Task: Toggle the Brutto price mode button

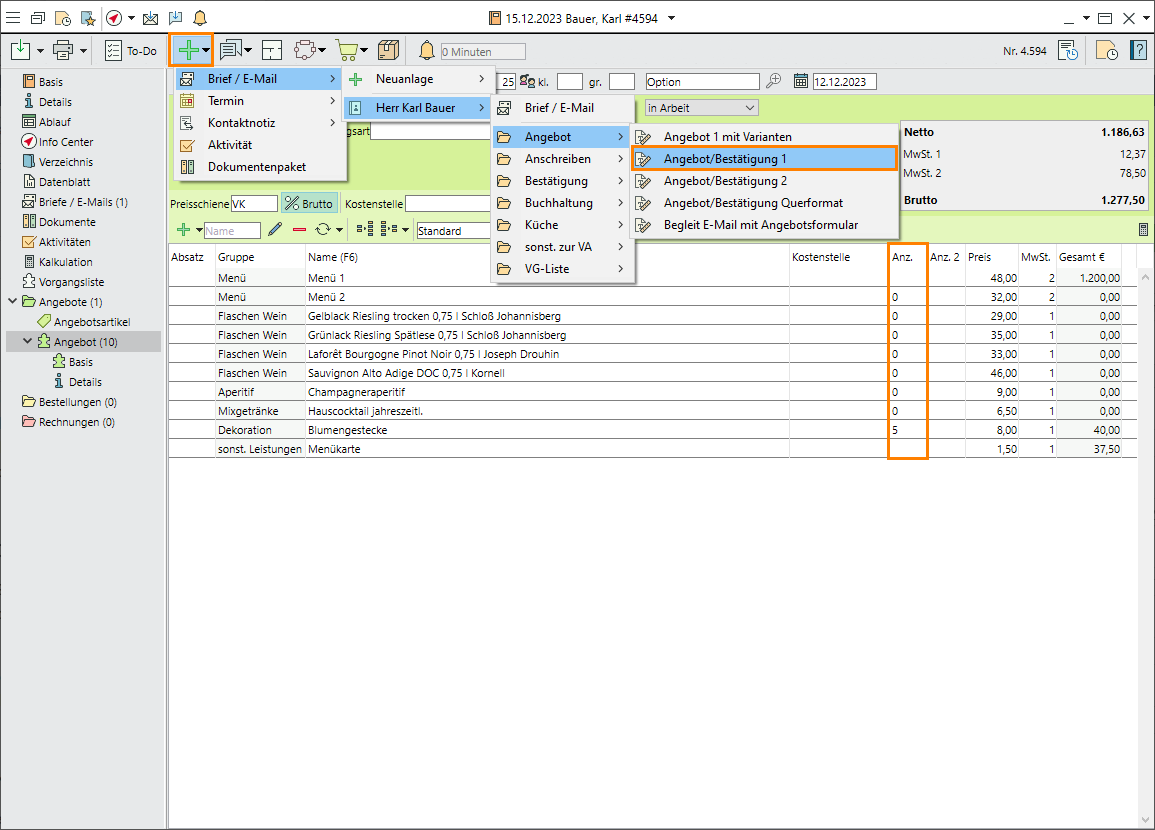Action: 309,203
